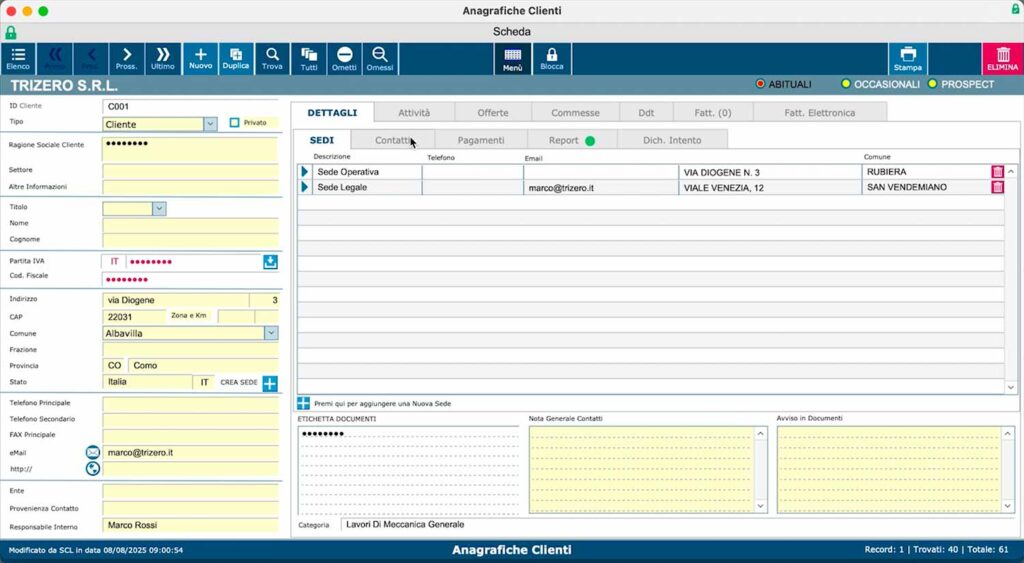Switch to the Ddt tab

point(646,112)
